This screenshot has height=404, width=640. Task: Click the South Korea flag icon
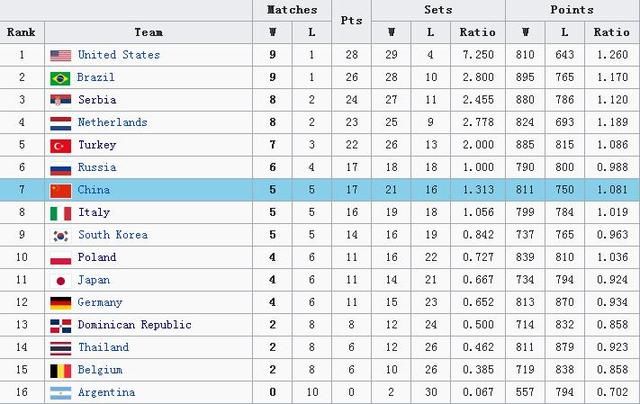(x=60, y=235)
